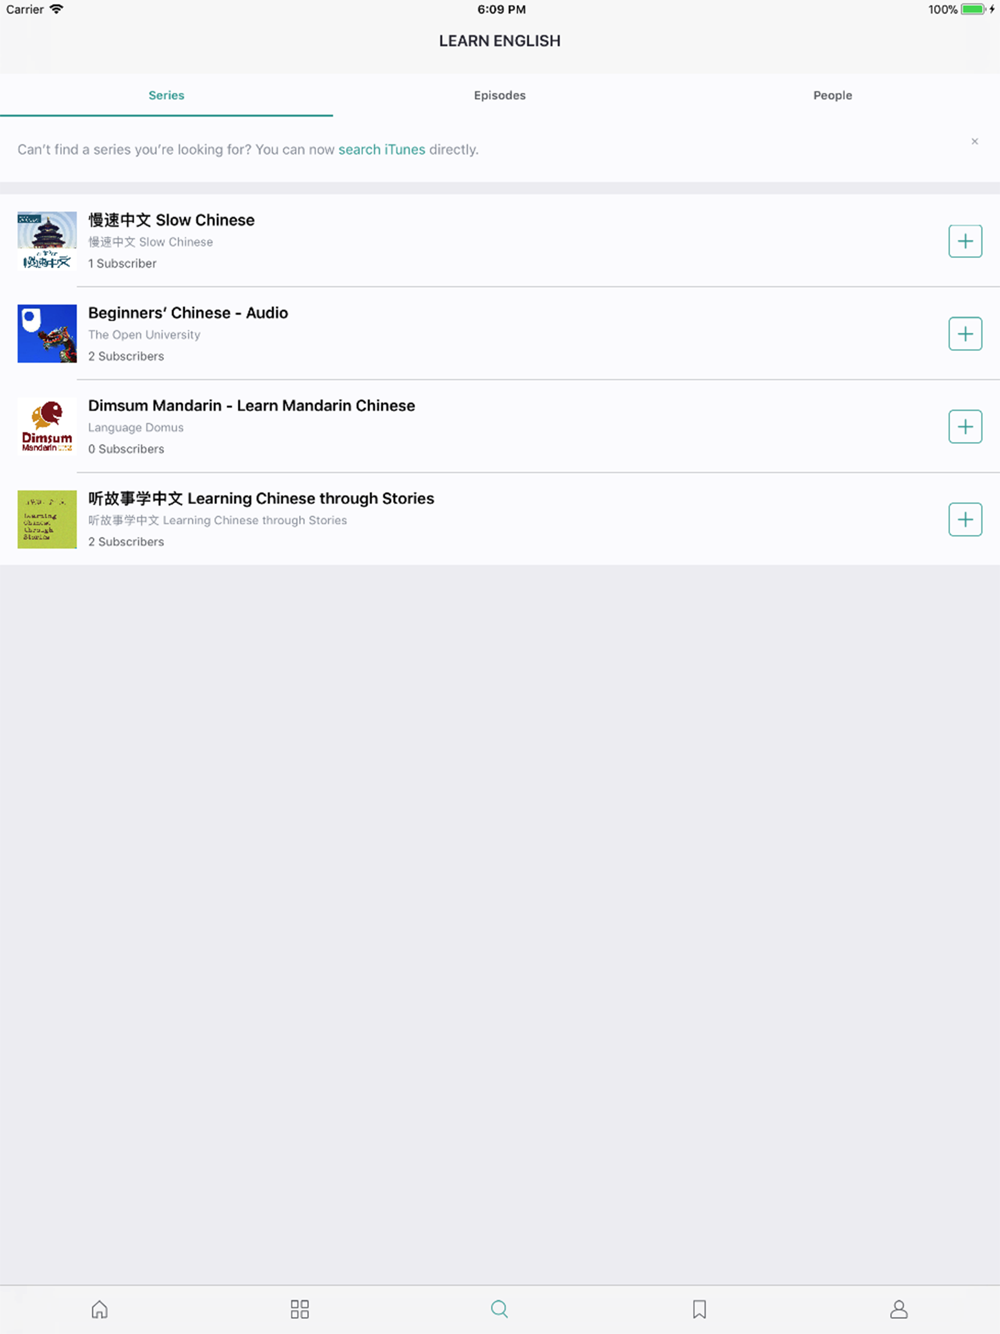The image size is (1000, 1334).
Task: Tap plus button for Dimsum Mandarin
Action: tap(965, 427)
